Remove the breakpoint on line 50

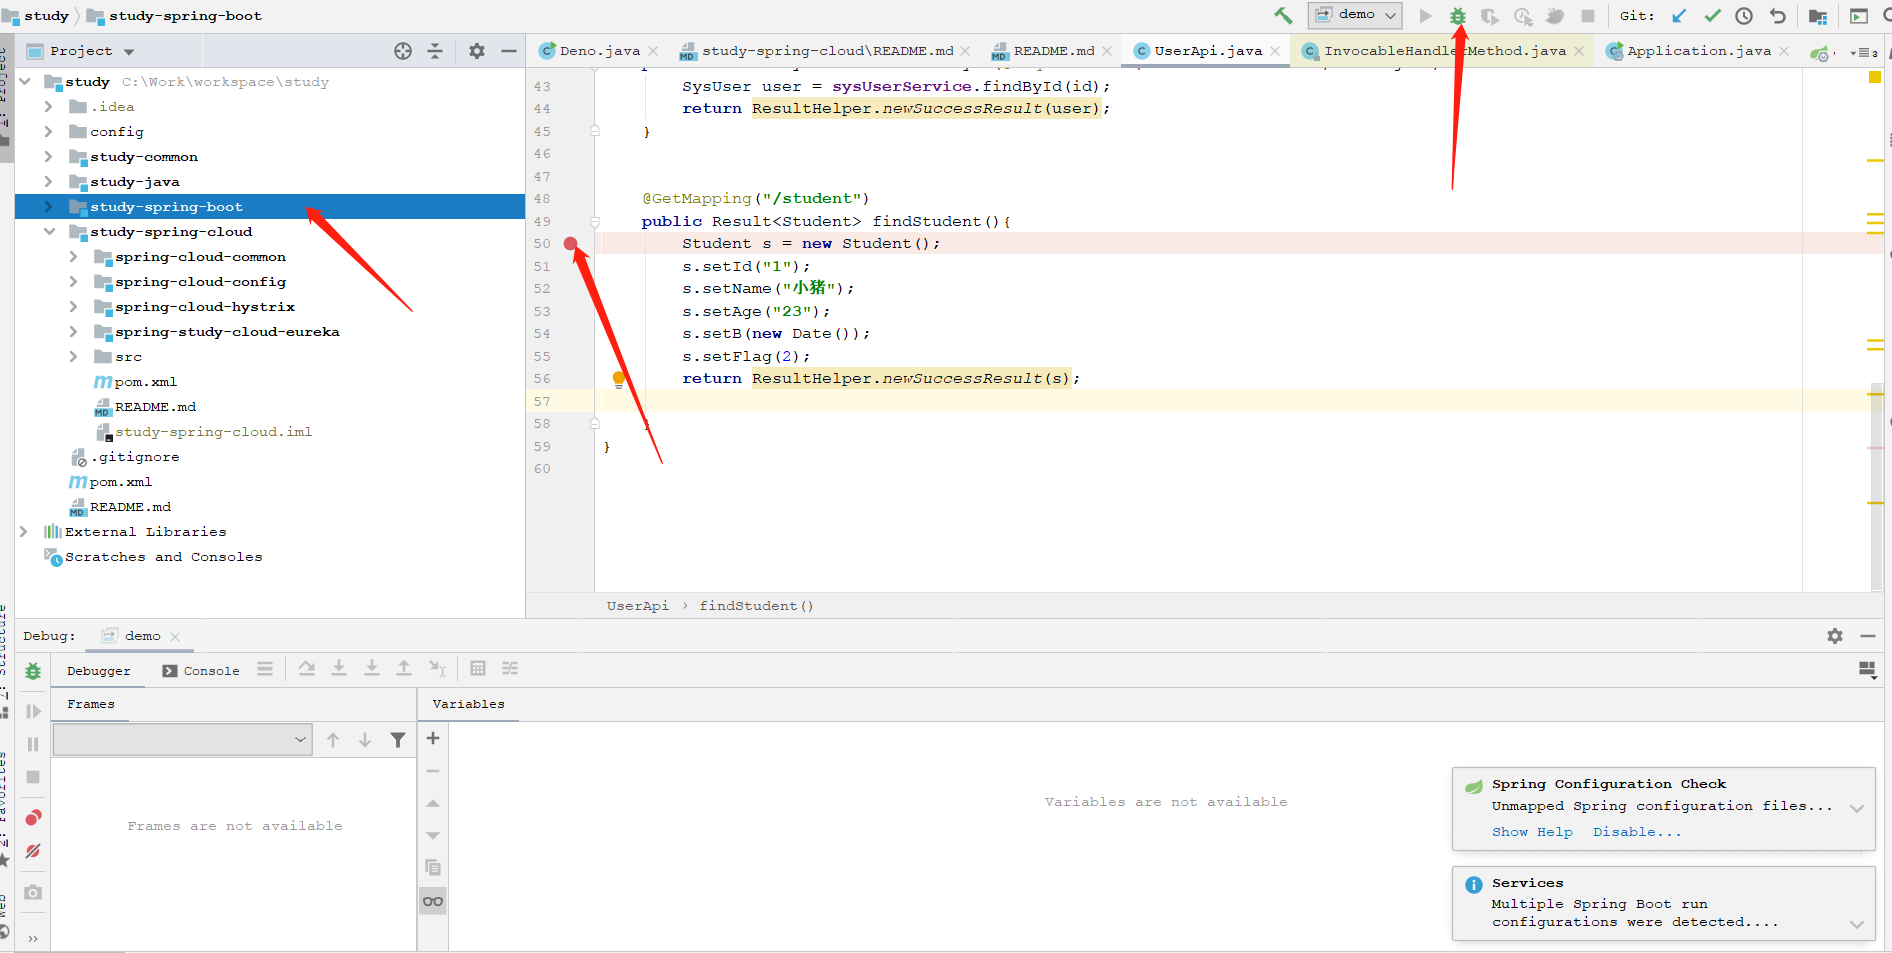(570, 244)
